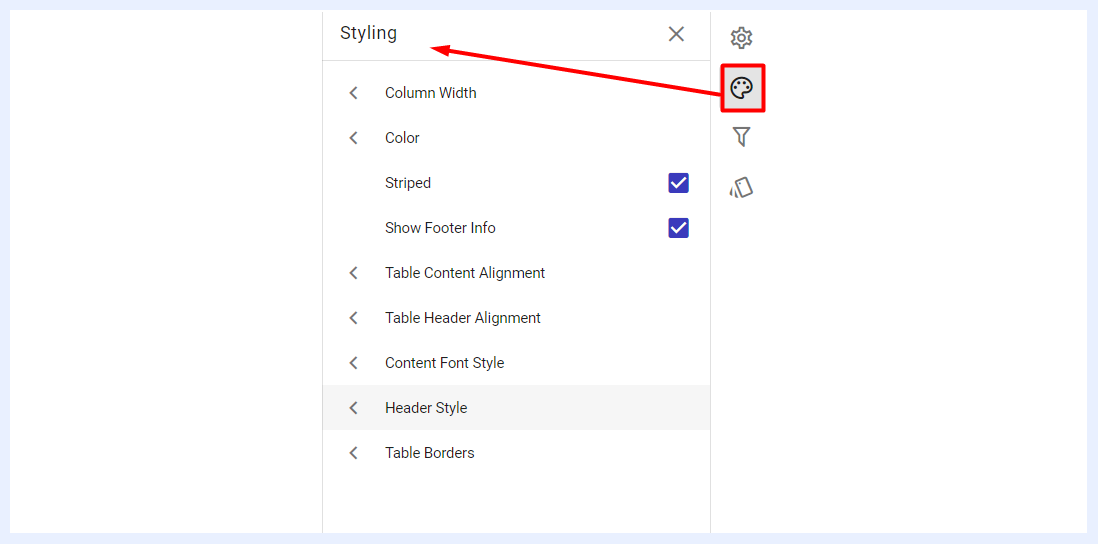Expand the Table Header Alignment chevron
The image size is (1098, 544).
pyautogui.click(x=354, y=318)
